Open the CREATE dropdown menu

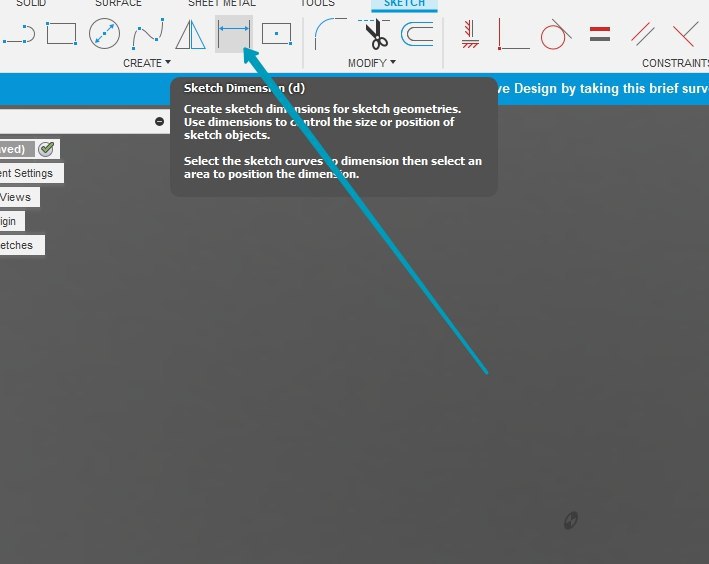point(147,63)
